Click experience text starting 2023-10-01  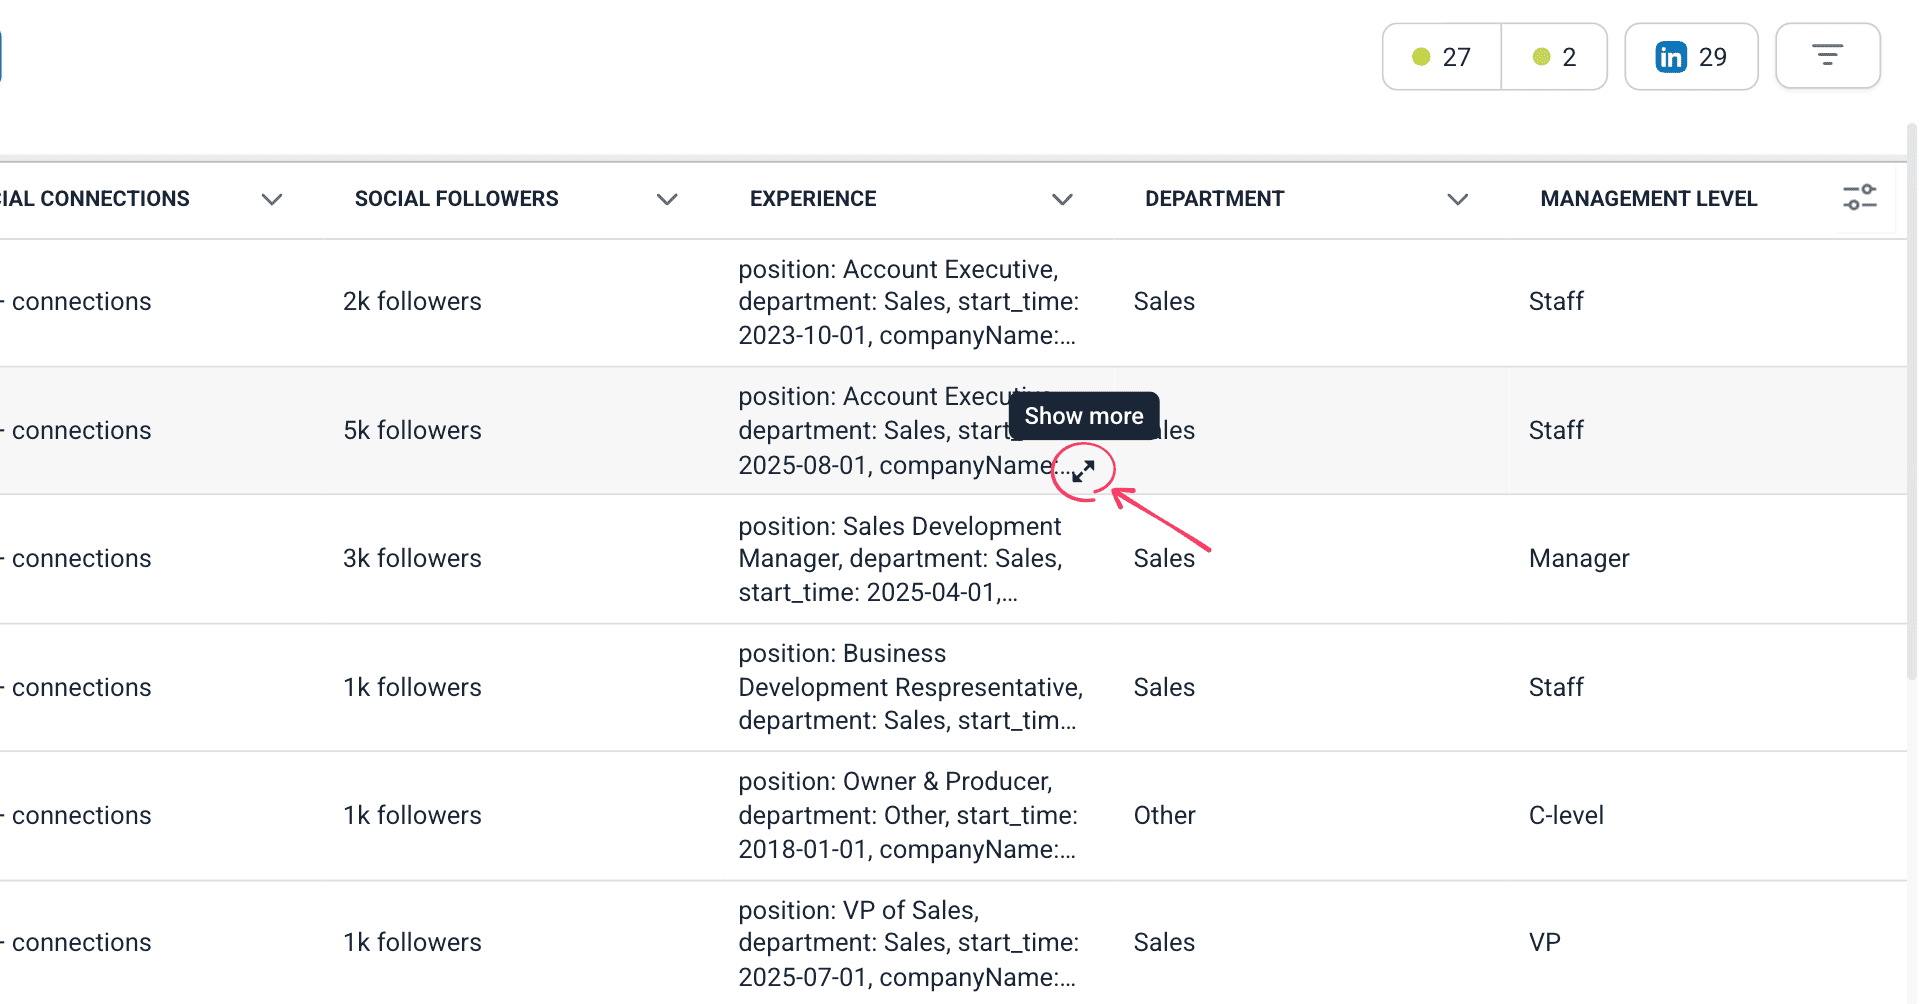pos(908,302)
